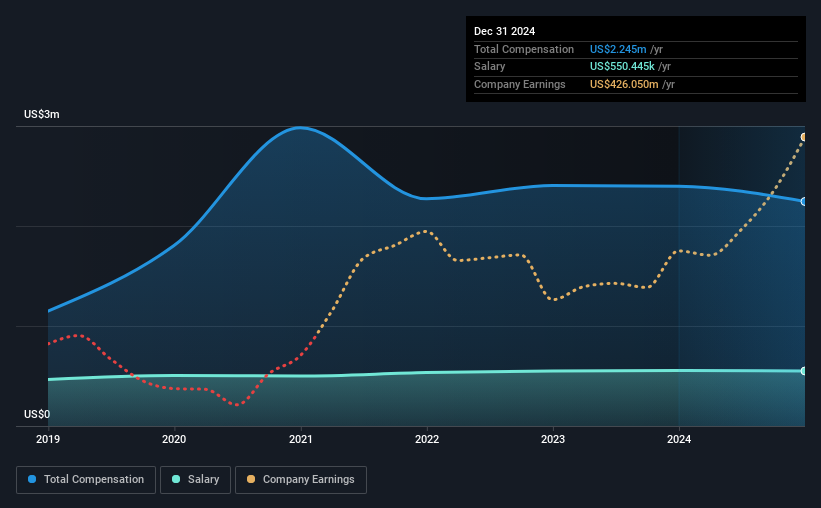
Task: Click the Salary tooltip row label
Action: click(490, 67)
